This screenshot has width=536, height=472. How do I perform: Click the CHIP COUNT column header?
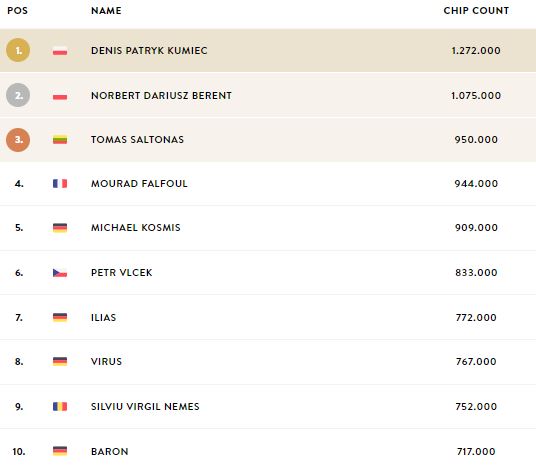[476, 11]
